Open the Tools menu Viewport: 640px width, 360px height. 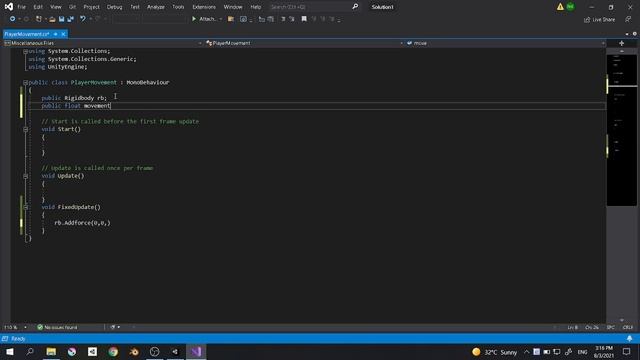[178, 7]
